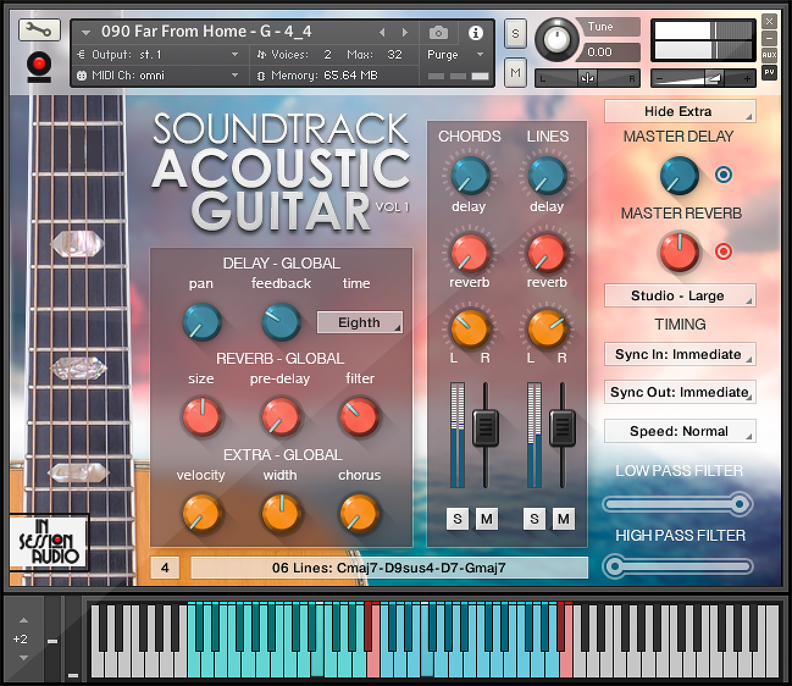This screenshot has width=792, height=686.
Task: Minimize the instrument view with the minus icon
Action: [x=769, y=38]
